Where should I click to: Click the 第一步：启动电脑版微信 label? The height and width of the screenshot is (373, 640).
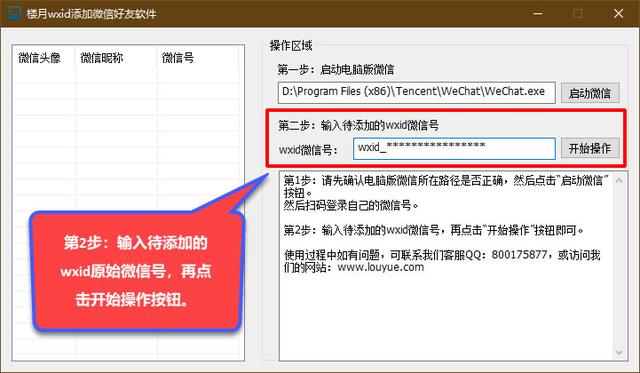[336, 69]
